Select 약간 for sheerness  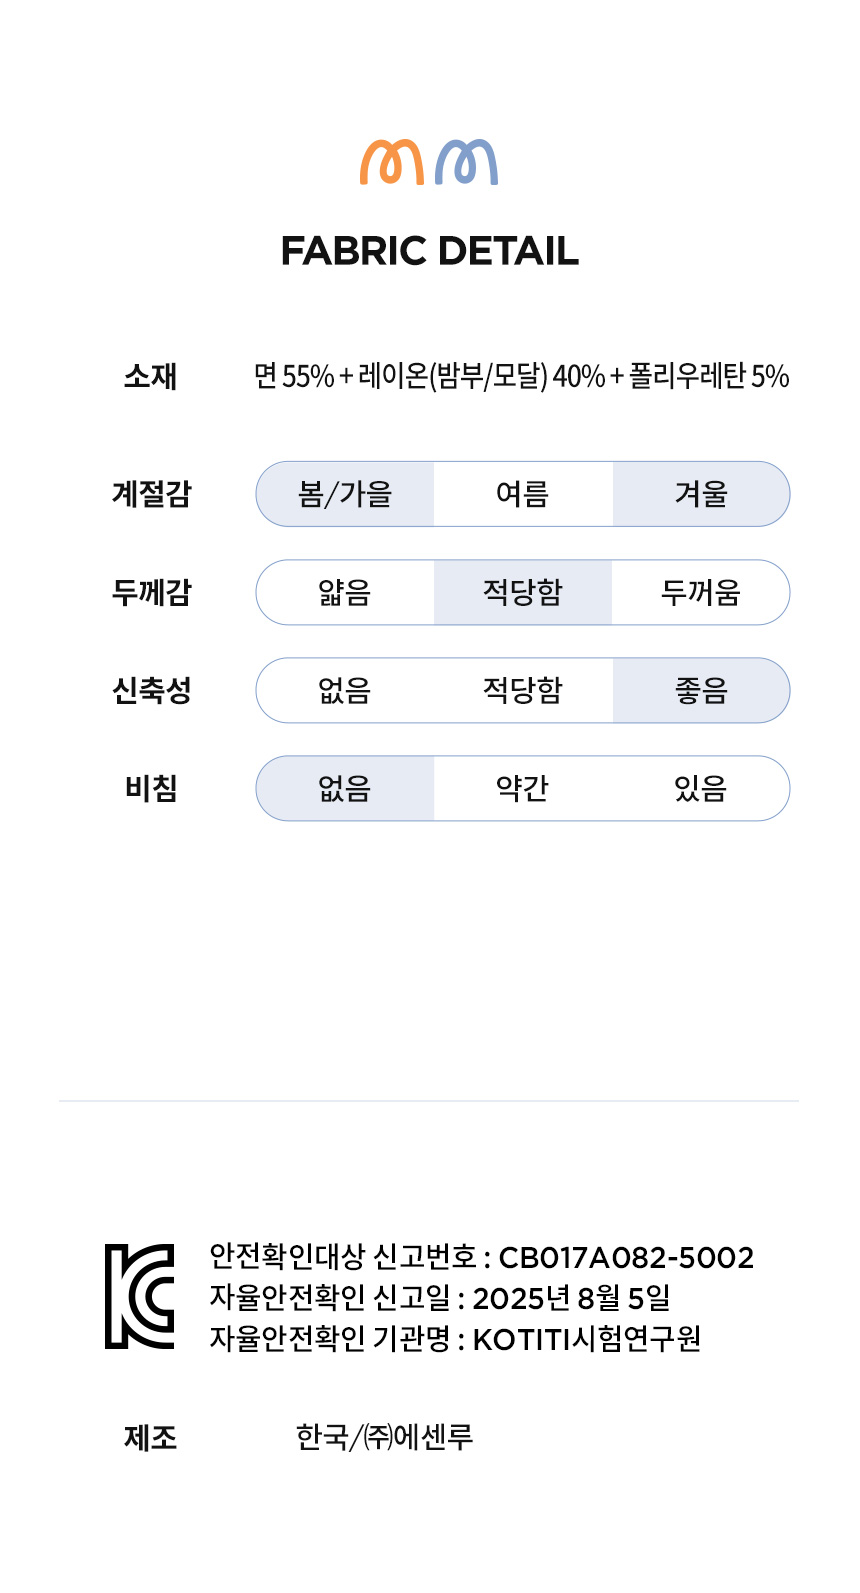click(522, 789)
